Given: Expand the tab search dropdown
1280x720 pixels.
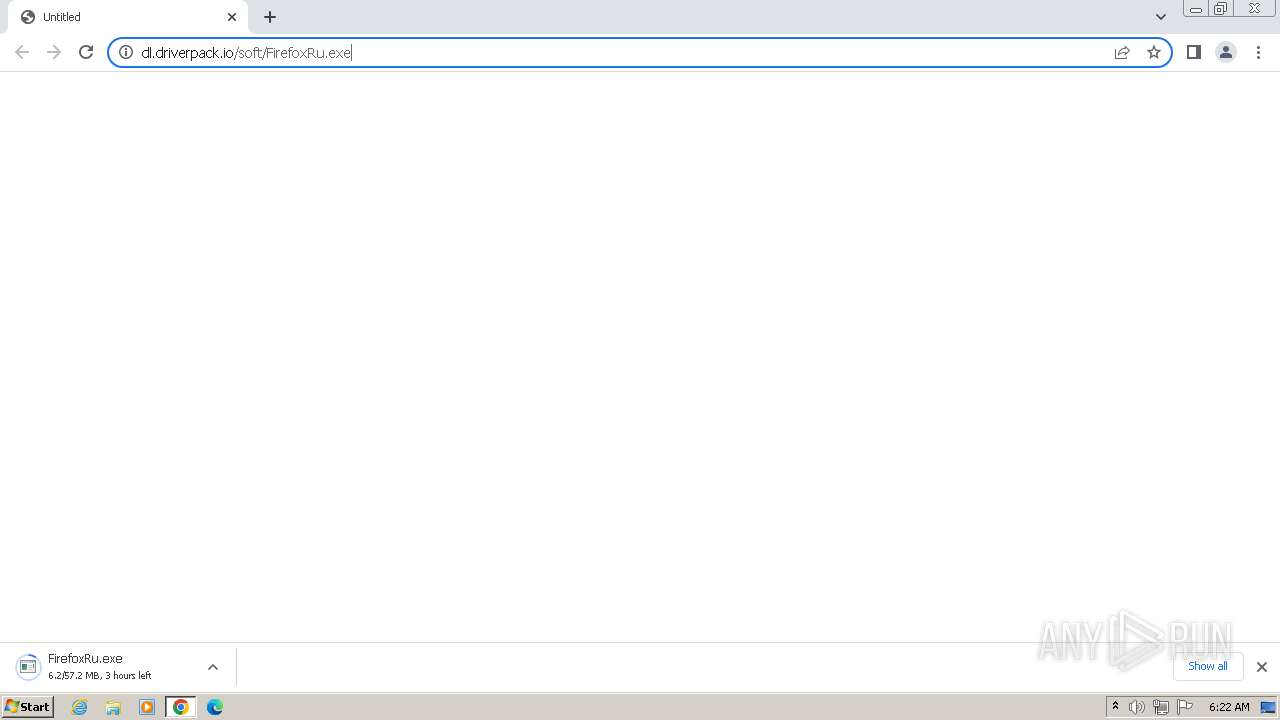Looking at the screenshot, I should tap(1161, 17).
